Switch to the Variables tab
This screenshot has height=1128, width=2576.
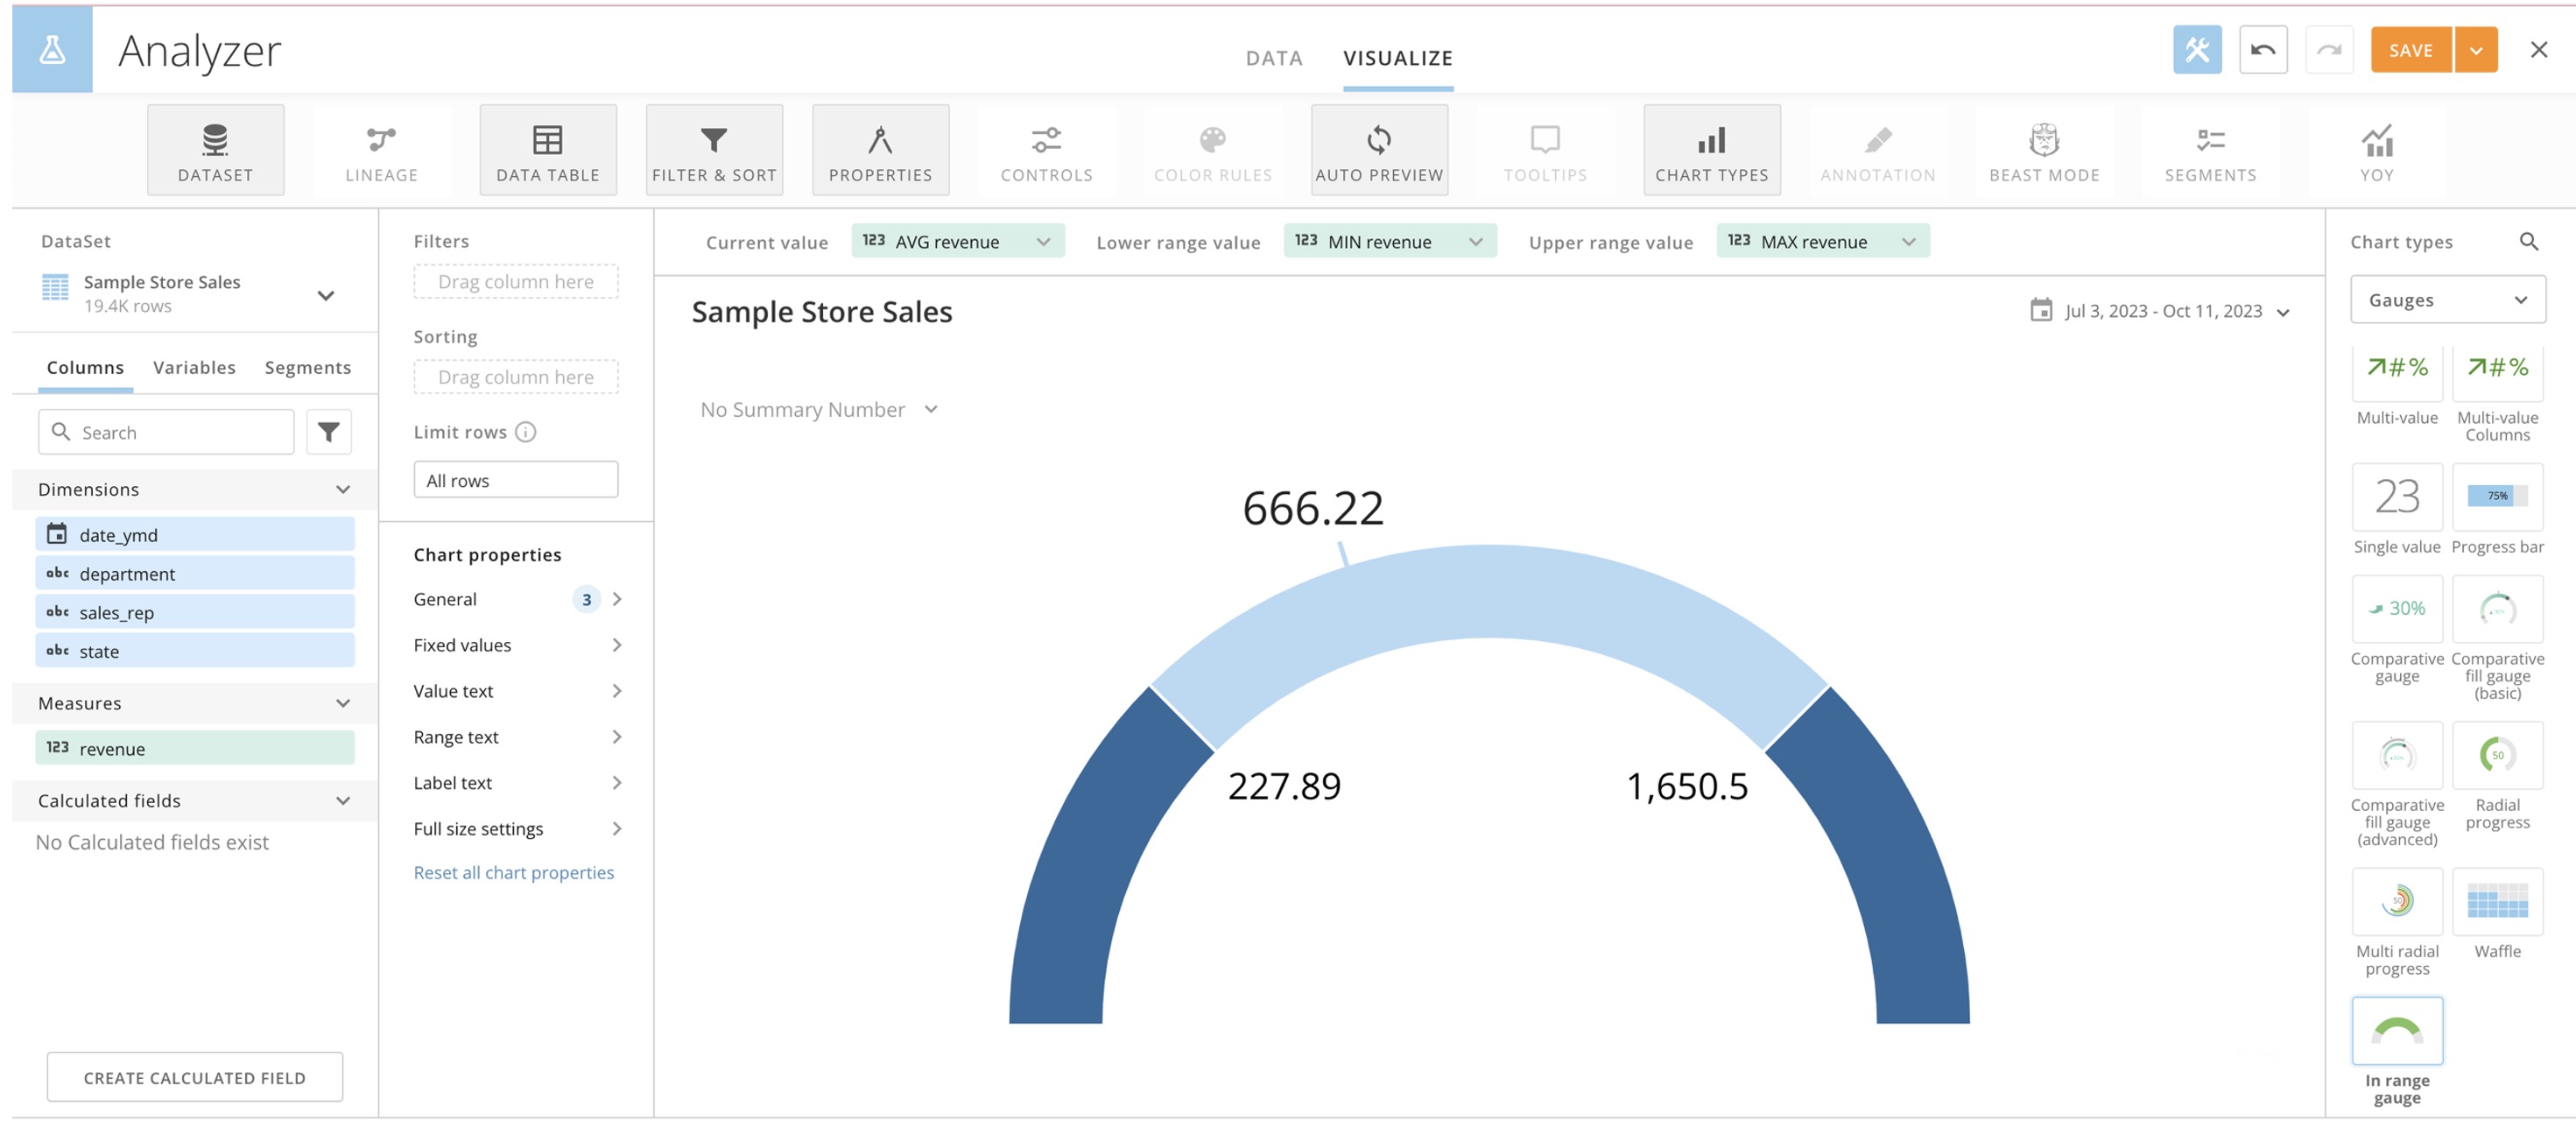point(194,367)
